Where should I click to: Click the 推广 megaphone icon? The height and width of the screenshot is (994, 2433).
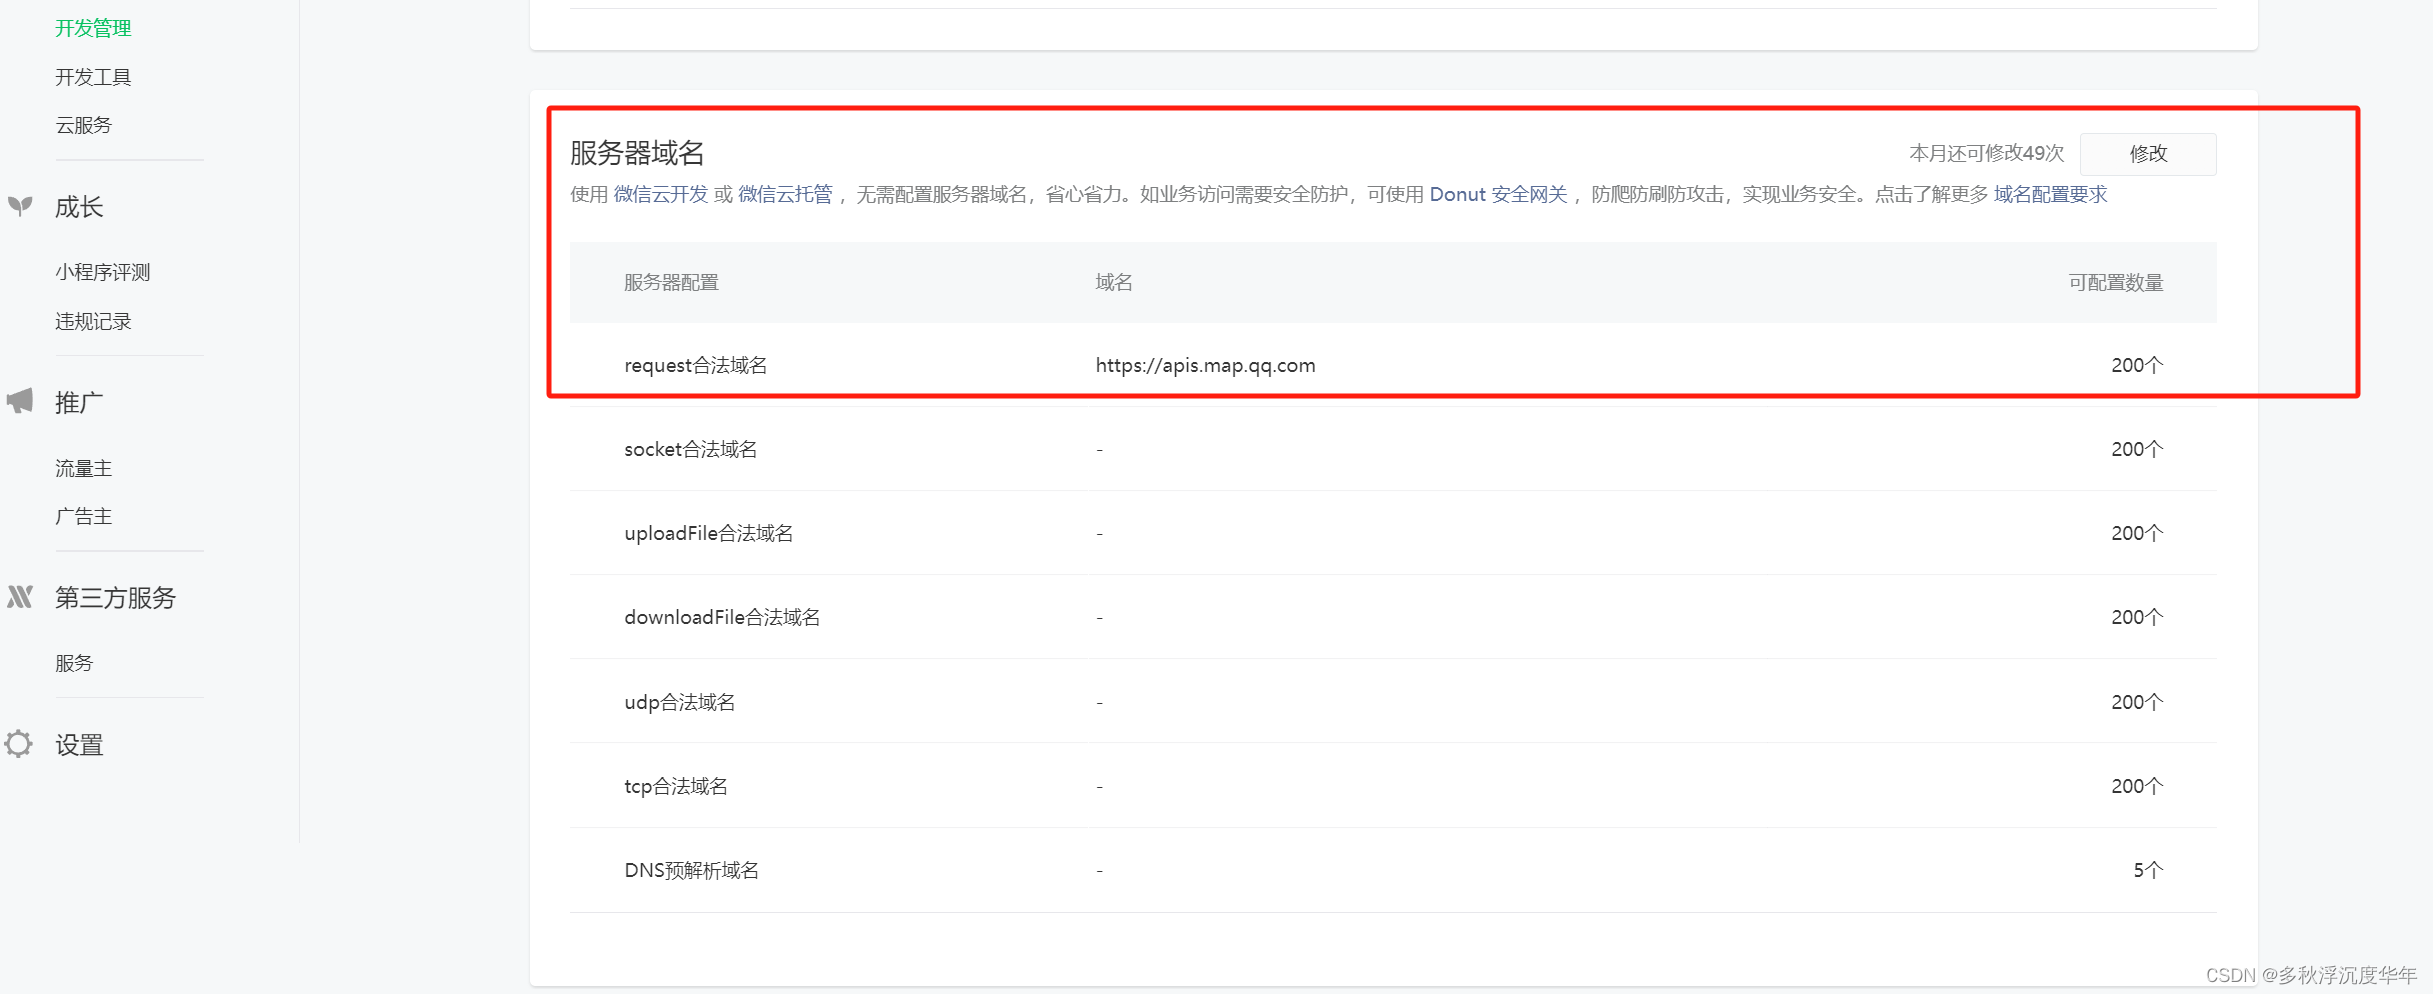tap(20, 401)
